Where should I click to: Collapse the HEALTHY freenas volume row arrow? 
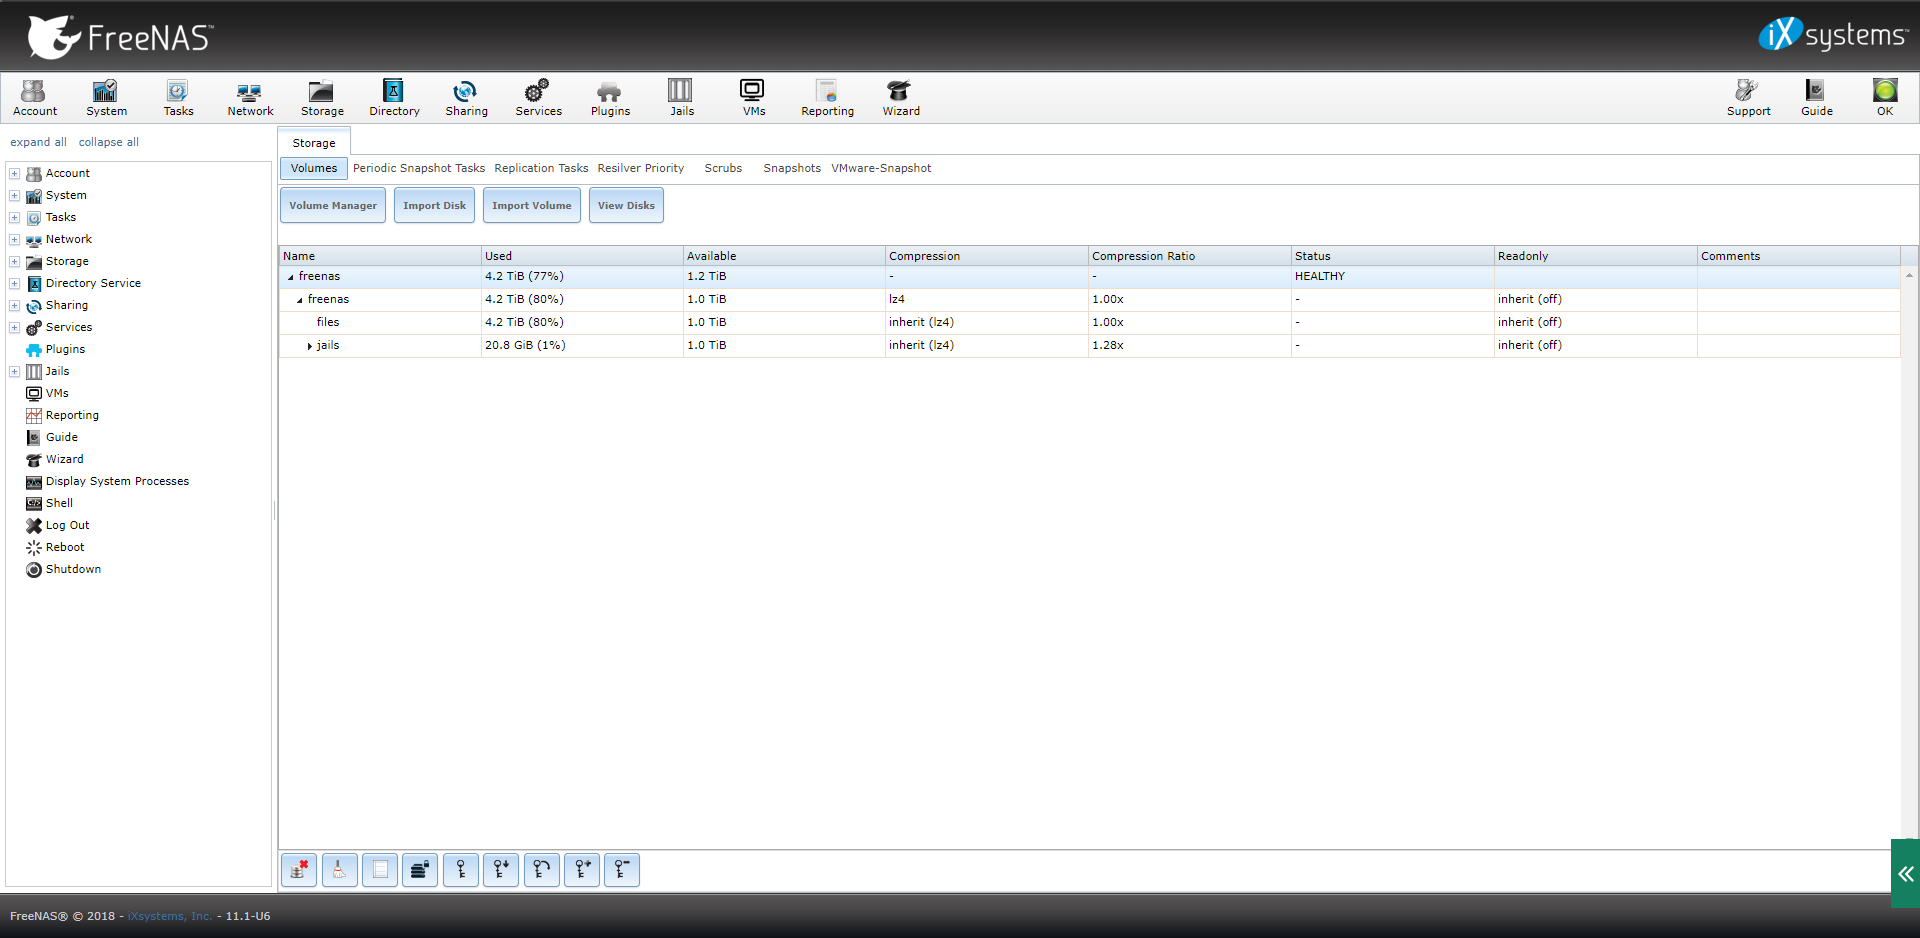click(x=291, y=277)
